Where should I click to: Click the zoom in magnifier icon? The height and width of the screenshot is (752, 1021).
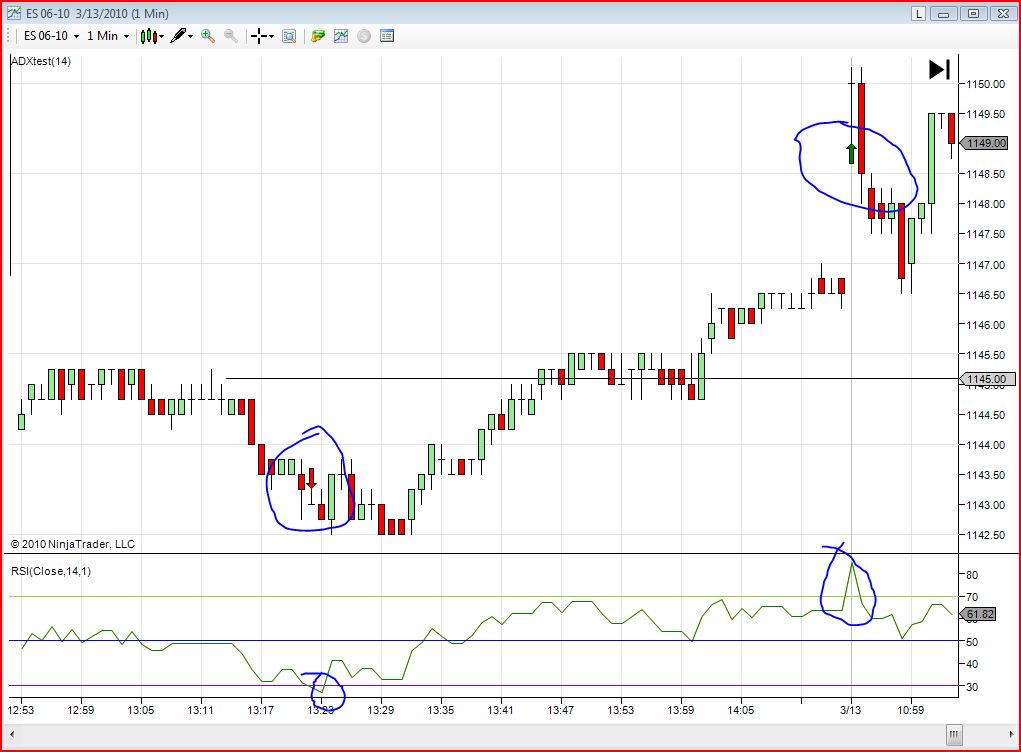point(208,36)
